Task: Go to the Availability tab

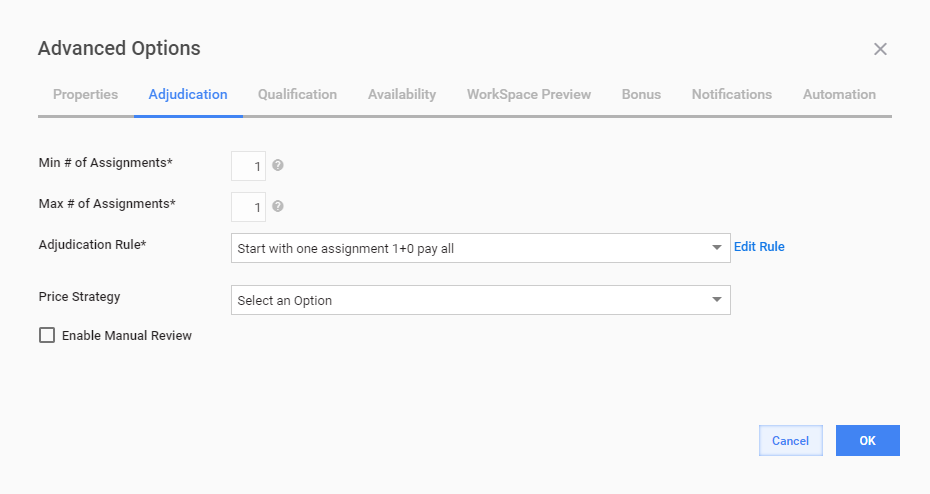Action: tap(402, 94)
